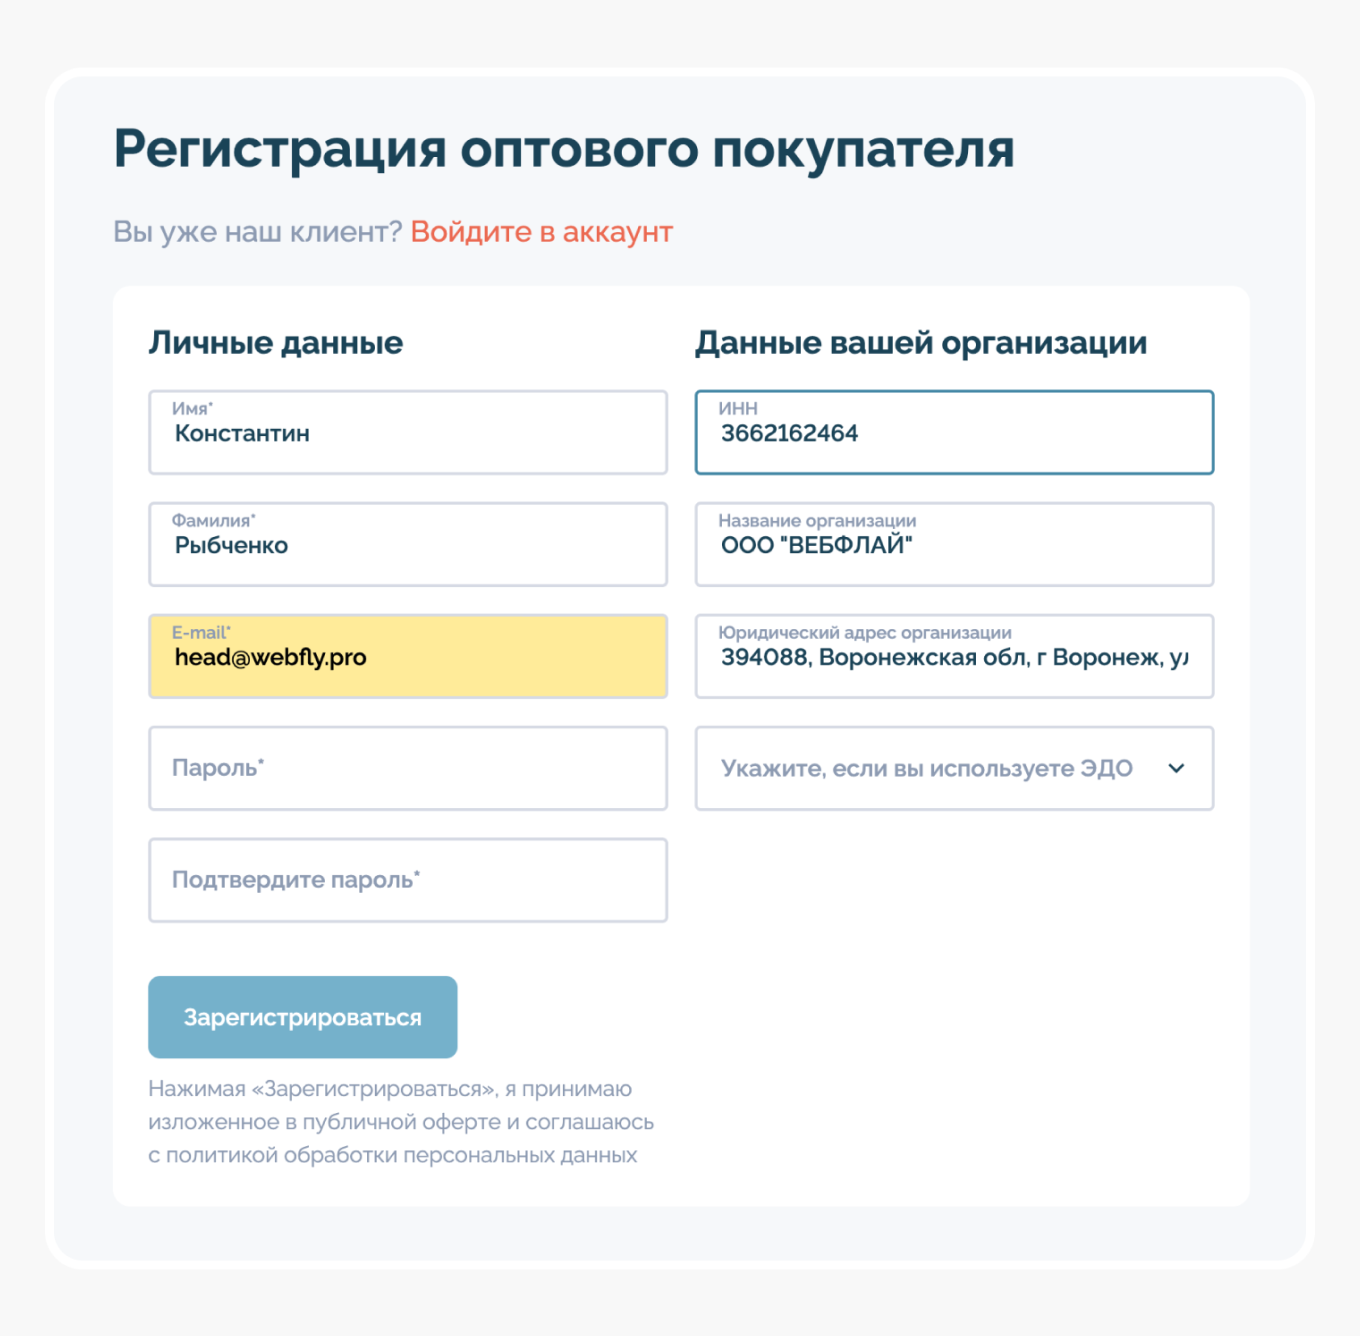Click the highlighted E-mail field
Screen dimensions: 1360x1336
(x=408, y=656)
